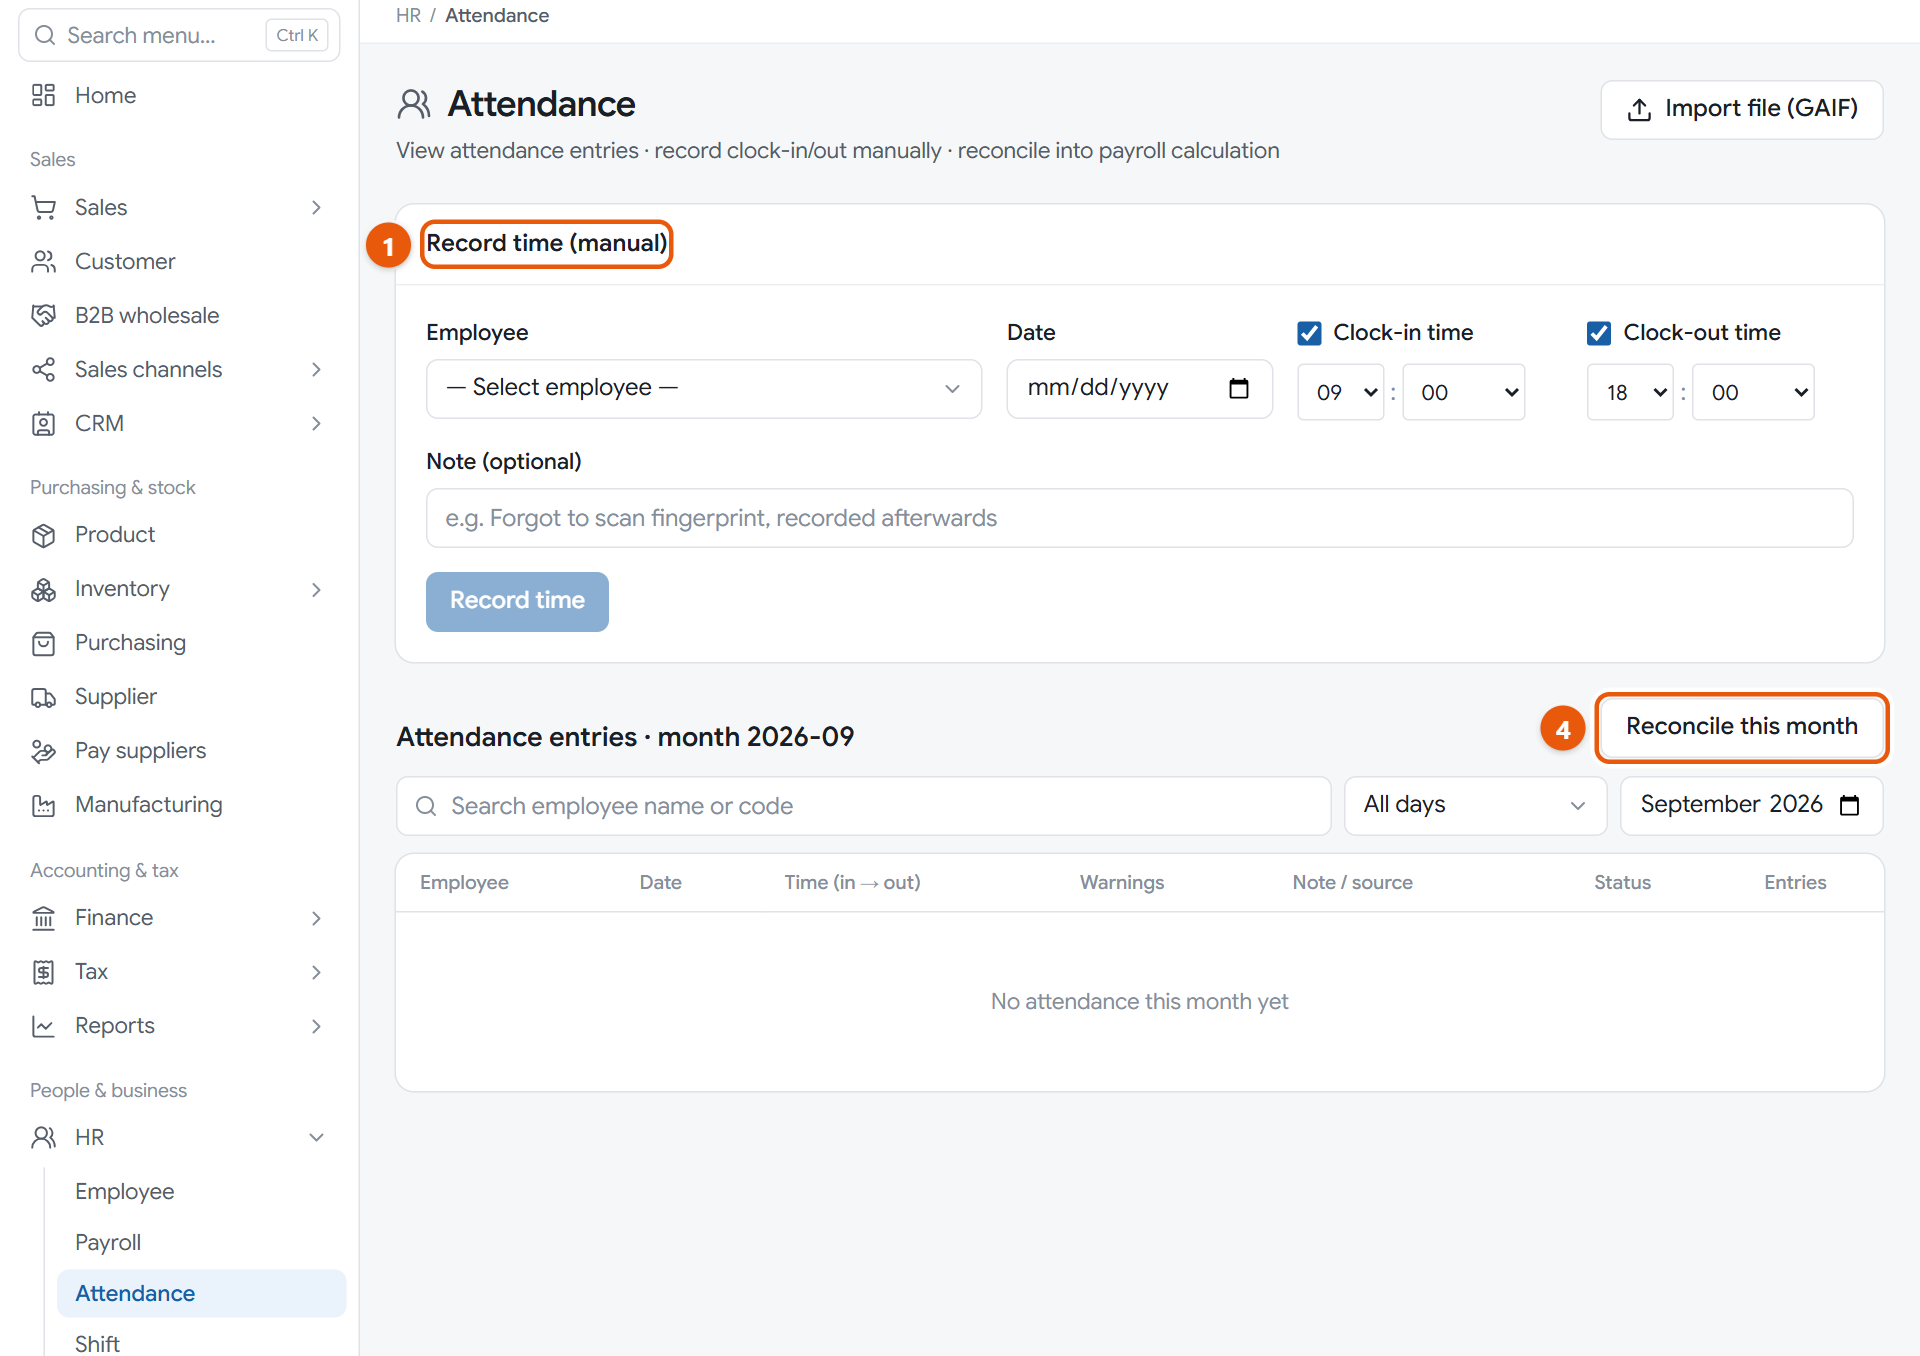Click the Pay suppliers coins icon
This screenshot has width=1920, height=1356.
click(43, 751)
